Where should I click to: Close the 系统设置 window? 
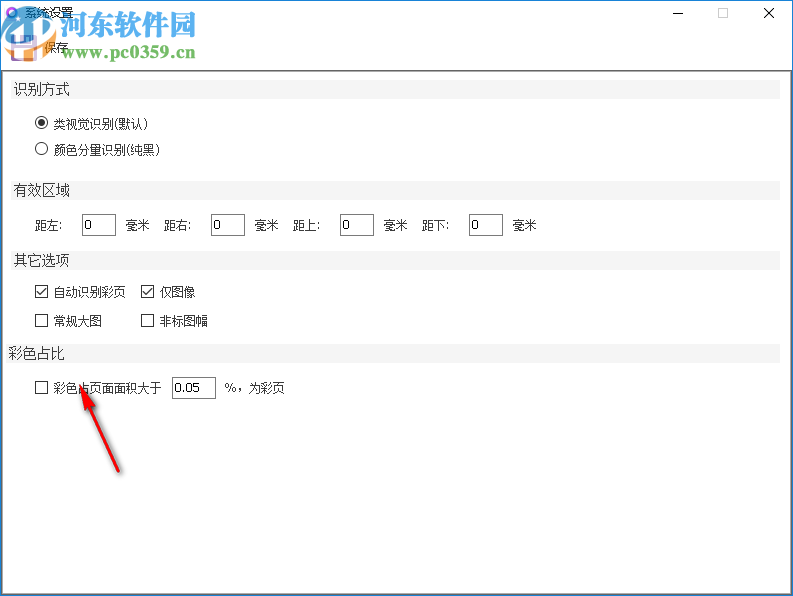pyautogui.click(x=769, y=13)
